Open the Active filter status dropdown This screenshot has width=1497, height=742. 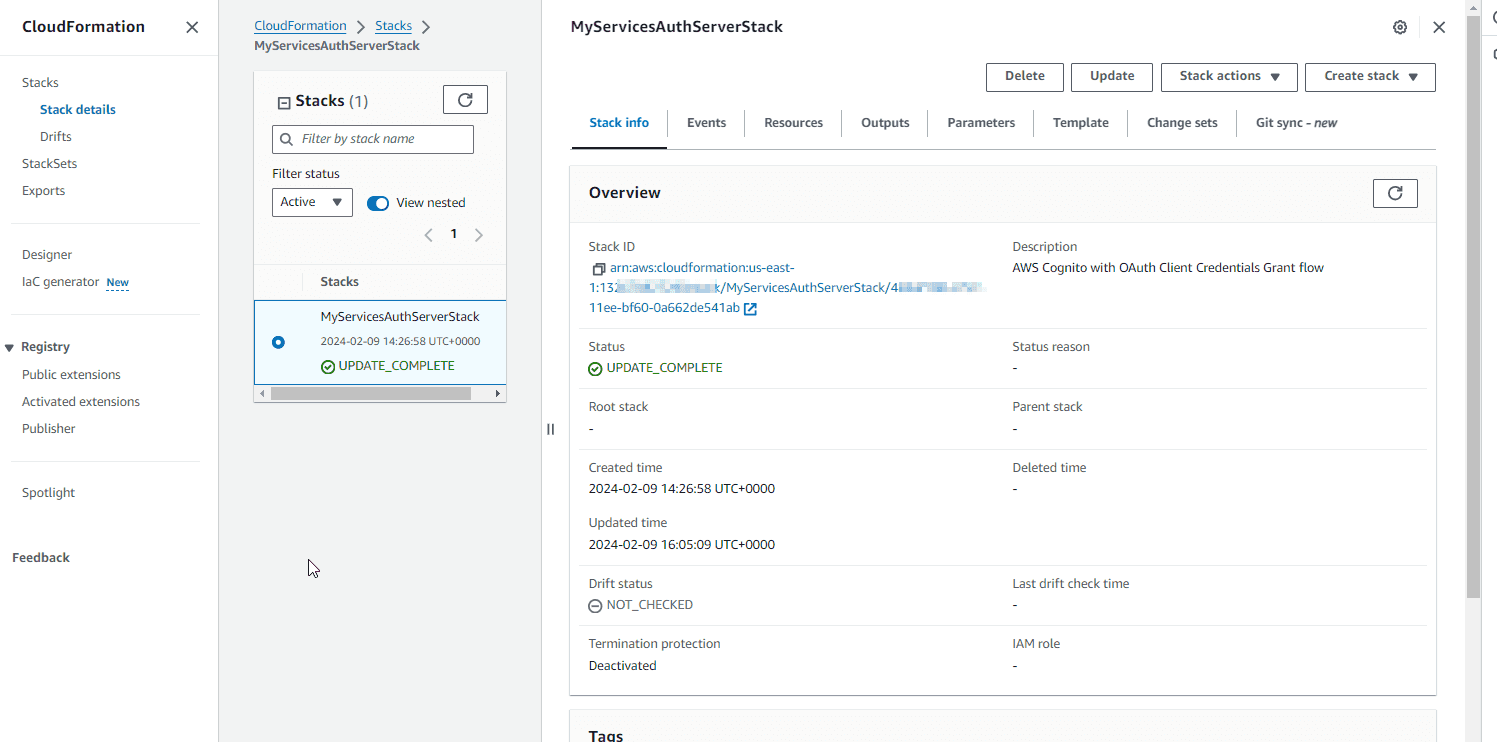[312, 202]
